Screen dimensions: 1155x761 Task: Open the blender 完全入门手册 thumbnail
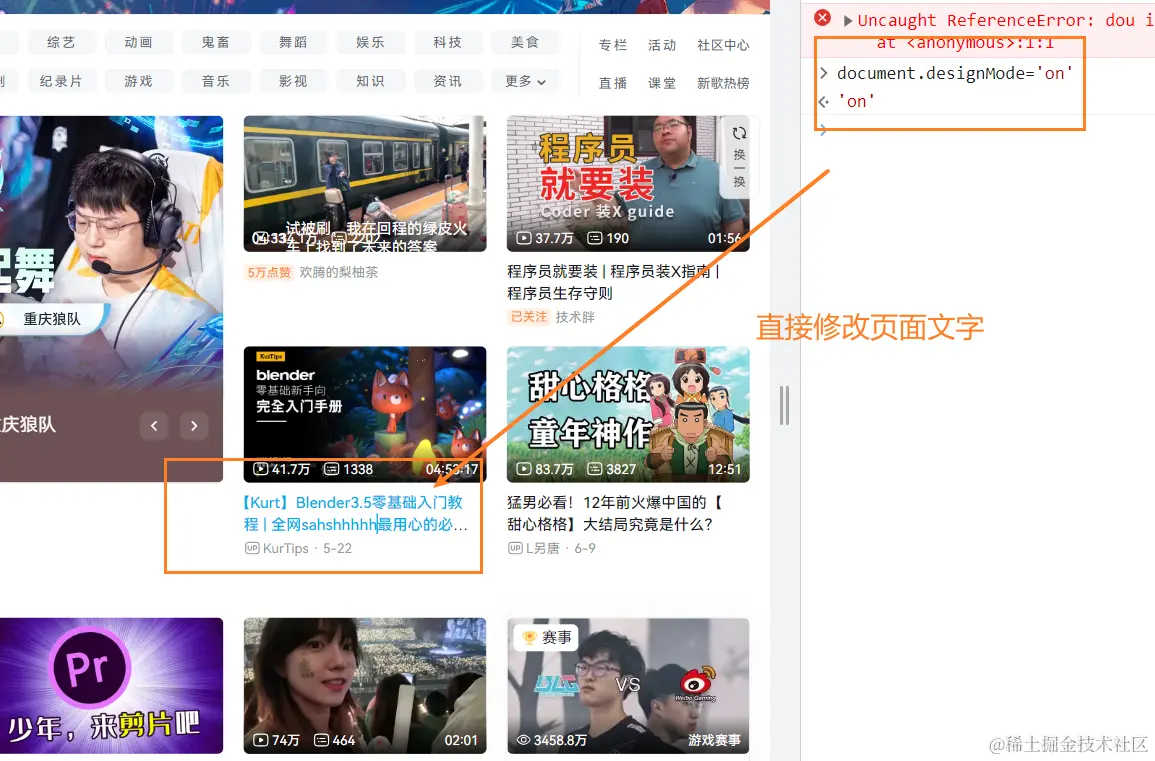click(365, 414)
